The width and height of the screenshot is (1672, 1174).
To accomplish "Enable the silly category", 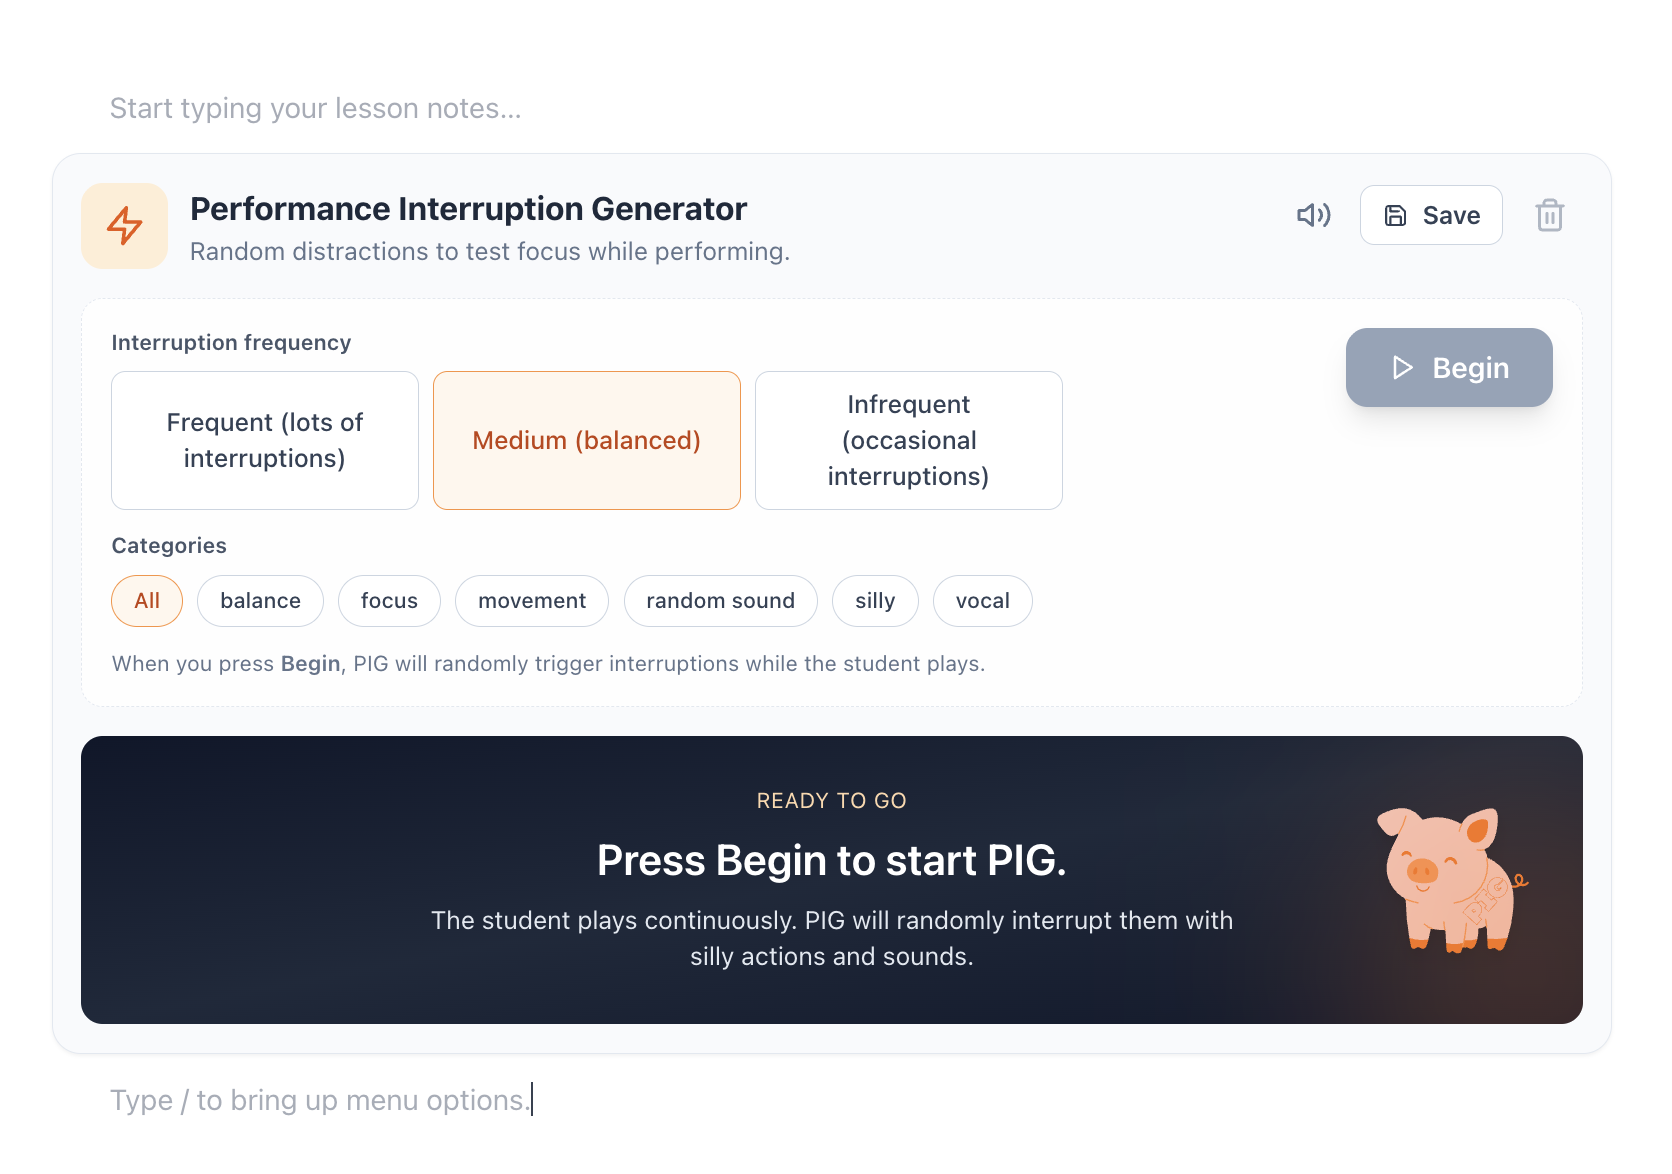I will [x=875, y=601].
